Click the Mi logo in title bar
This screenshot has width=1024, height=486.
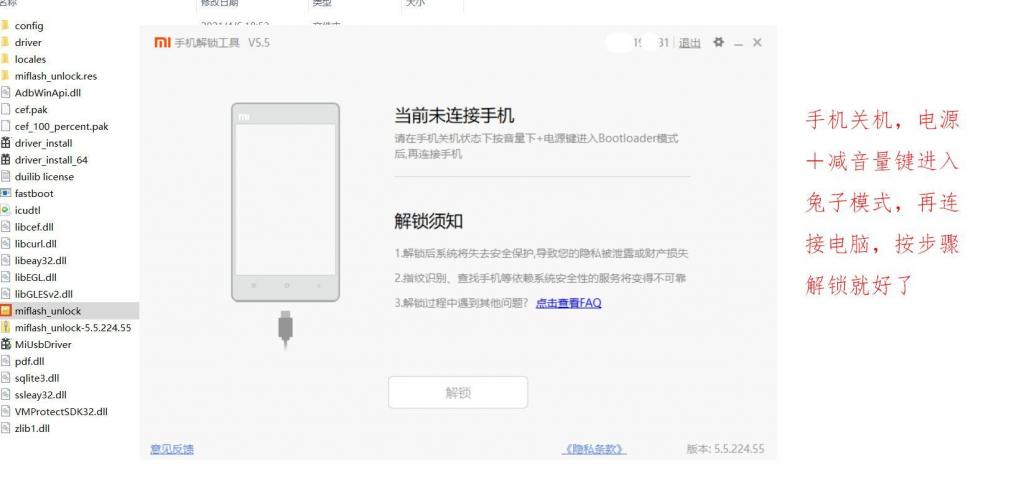pos(162,43)
